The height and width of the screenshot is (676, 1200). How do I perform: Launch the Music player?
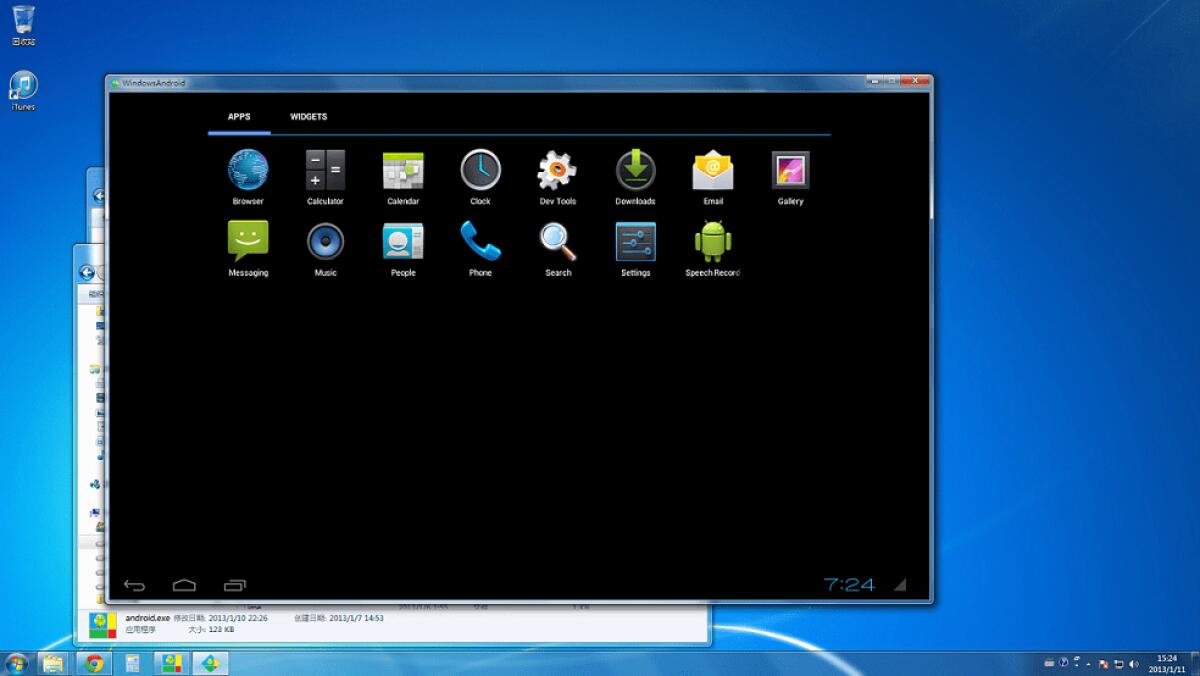pos(324,240)
